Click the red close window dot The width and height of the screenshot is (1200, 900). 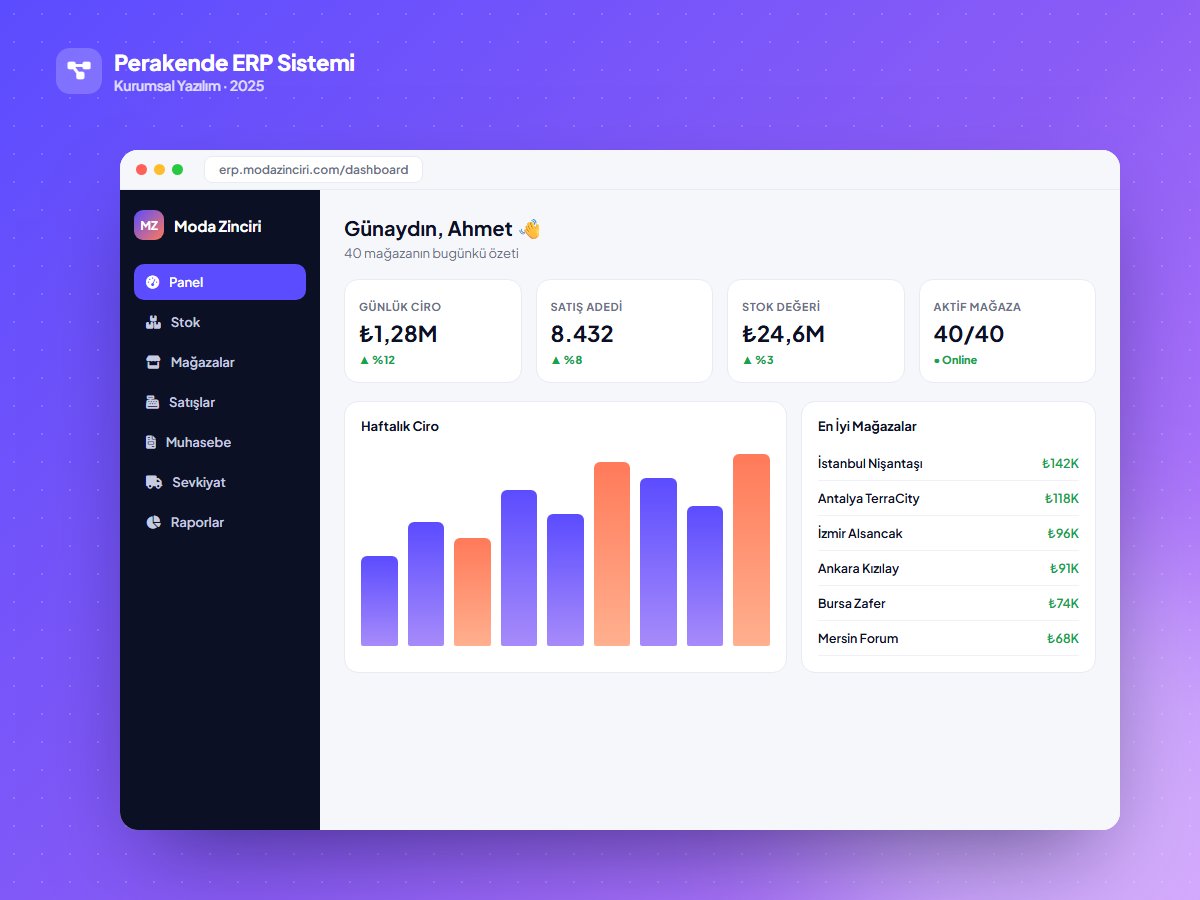[x=142, y=170]
